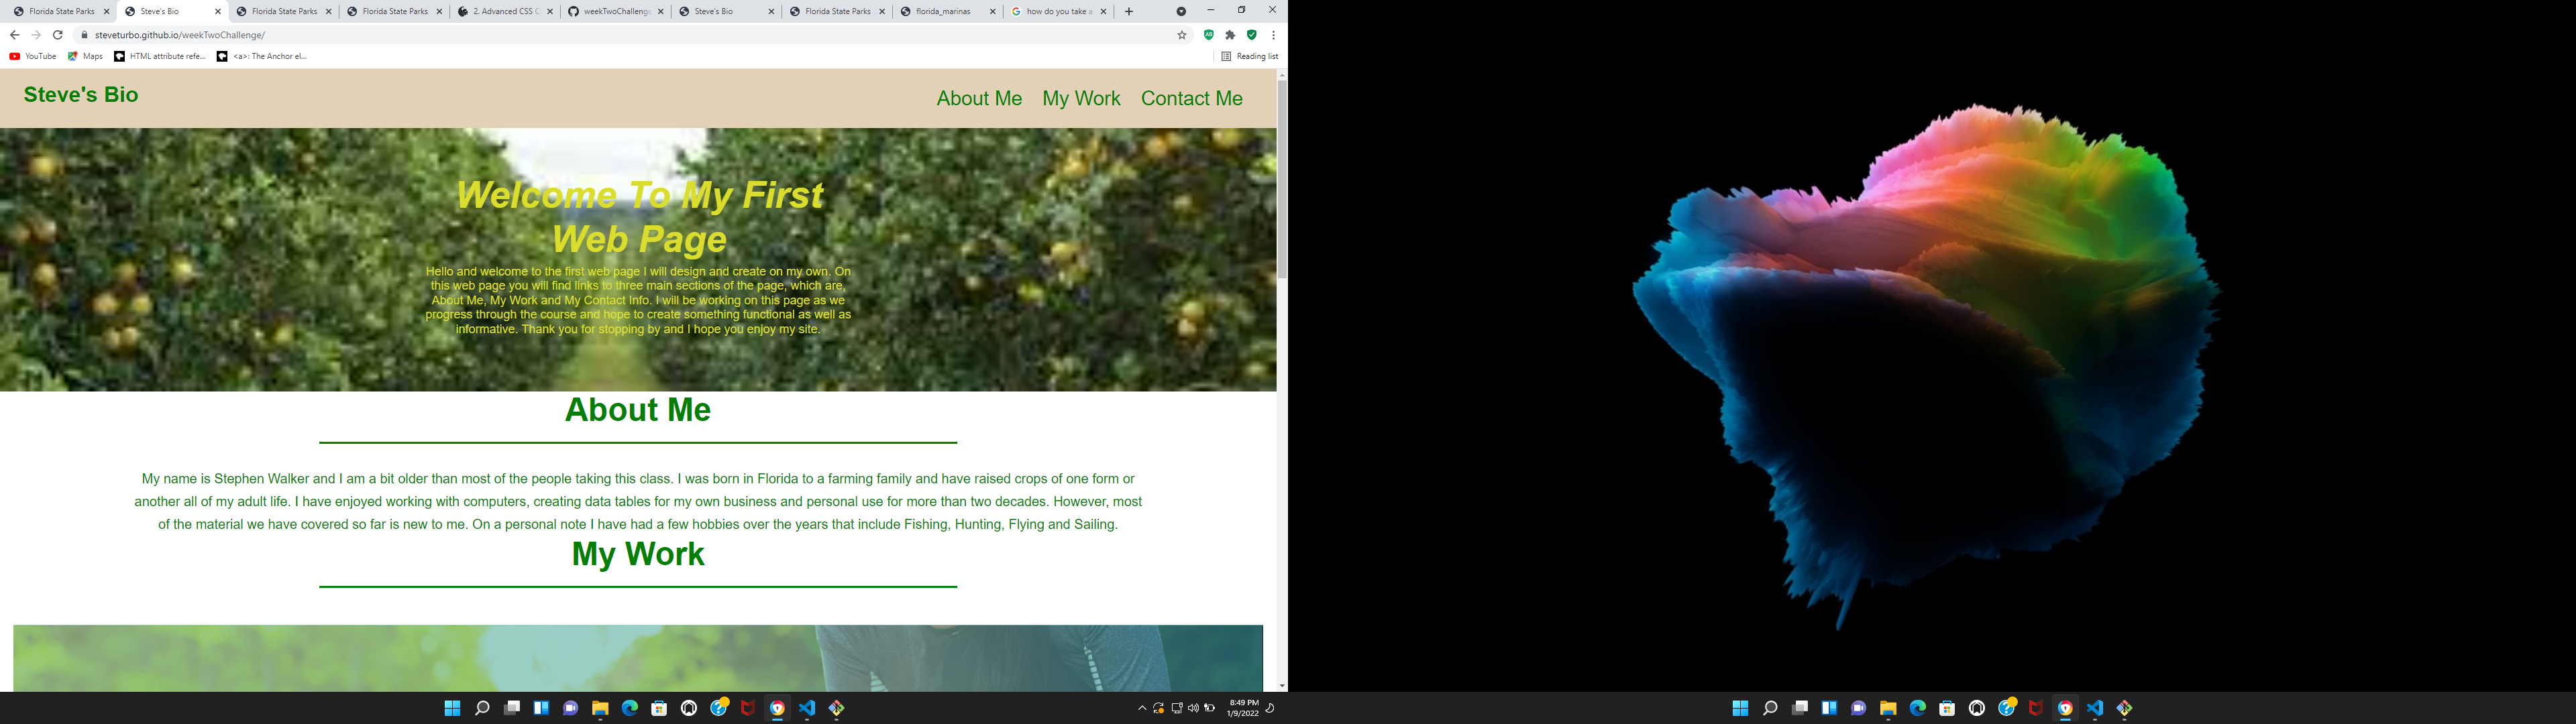
Task: Open VS Code on the second monitor taskbar
Action: pos(2095,708)
